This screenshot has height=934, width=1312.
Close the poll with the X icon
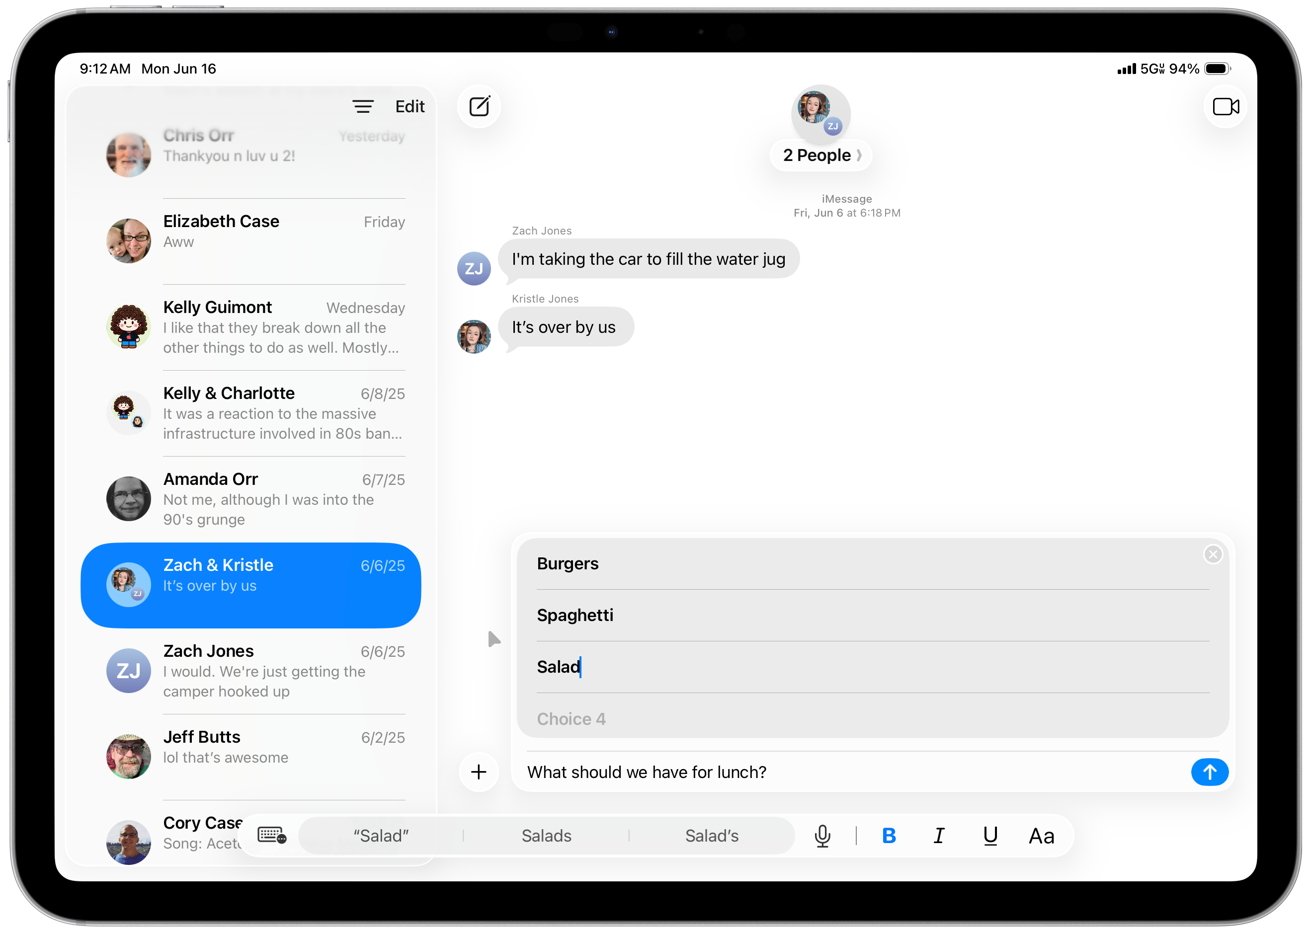[1212, 554]
